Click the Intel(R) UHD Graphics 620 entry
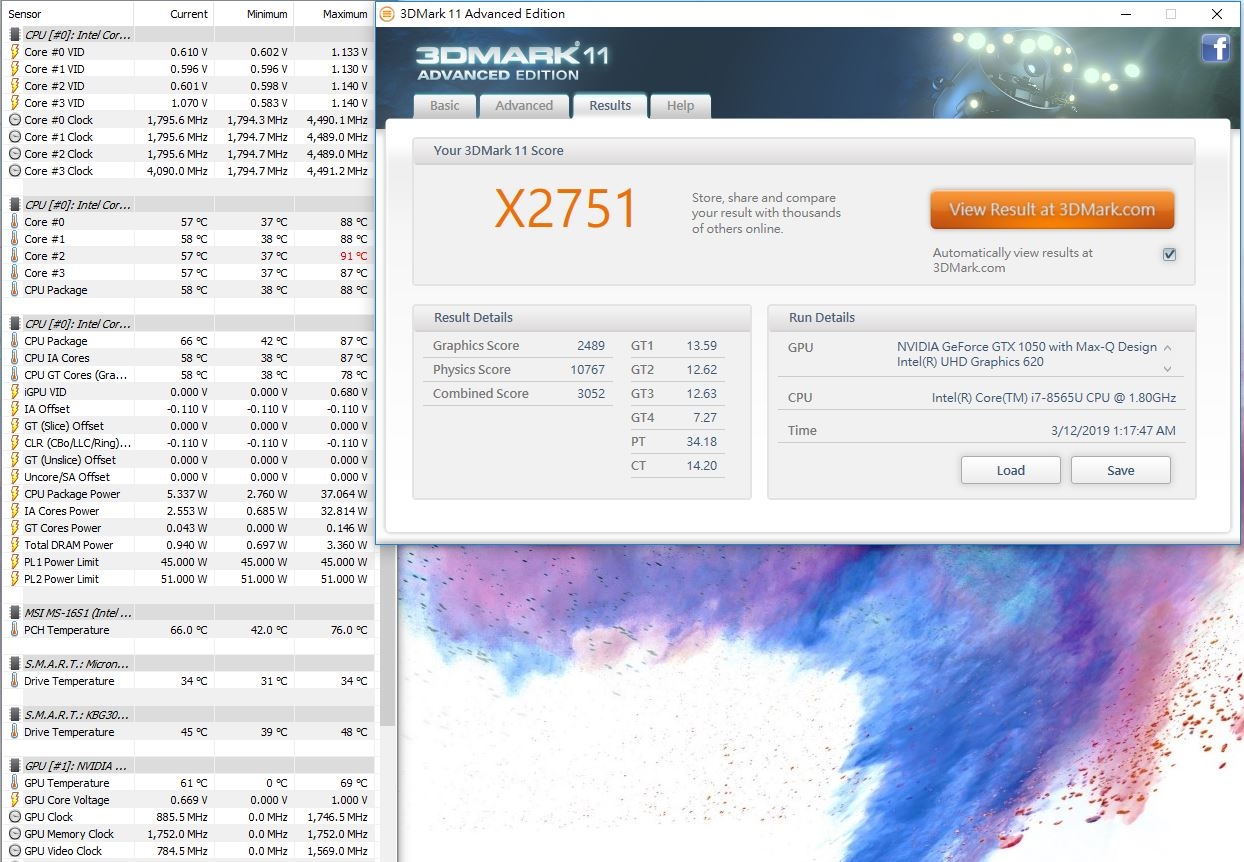The height and width of the screenshot is (862, 1244). point(970,362)
